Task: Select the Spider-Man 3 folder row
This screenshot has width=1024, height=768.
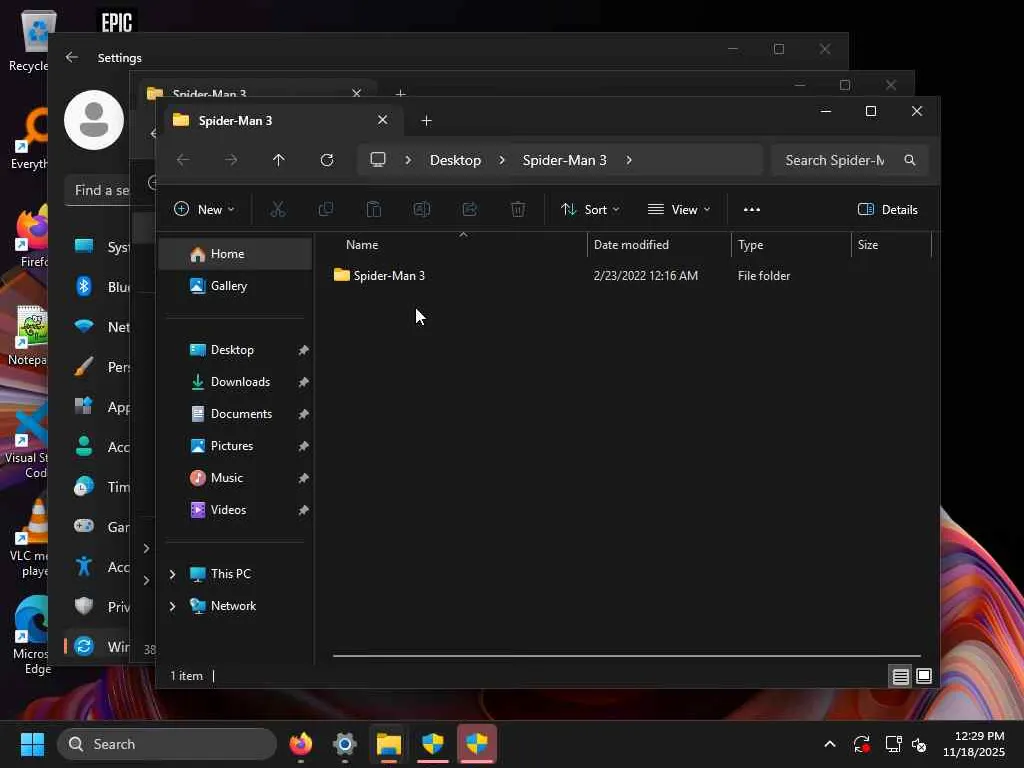Action: point(631,276)
